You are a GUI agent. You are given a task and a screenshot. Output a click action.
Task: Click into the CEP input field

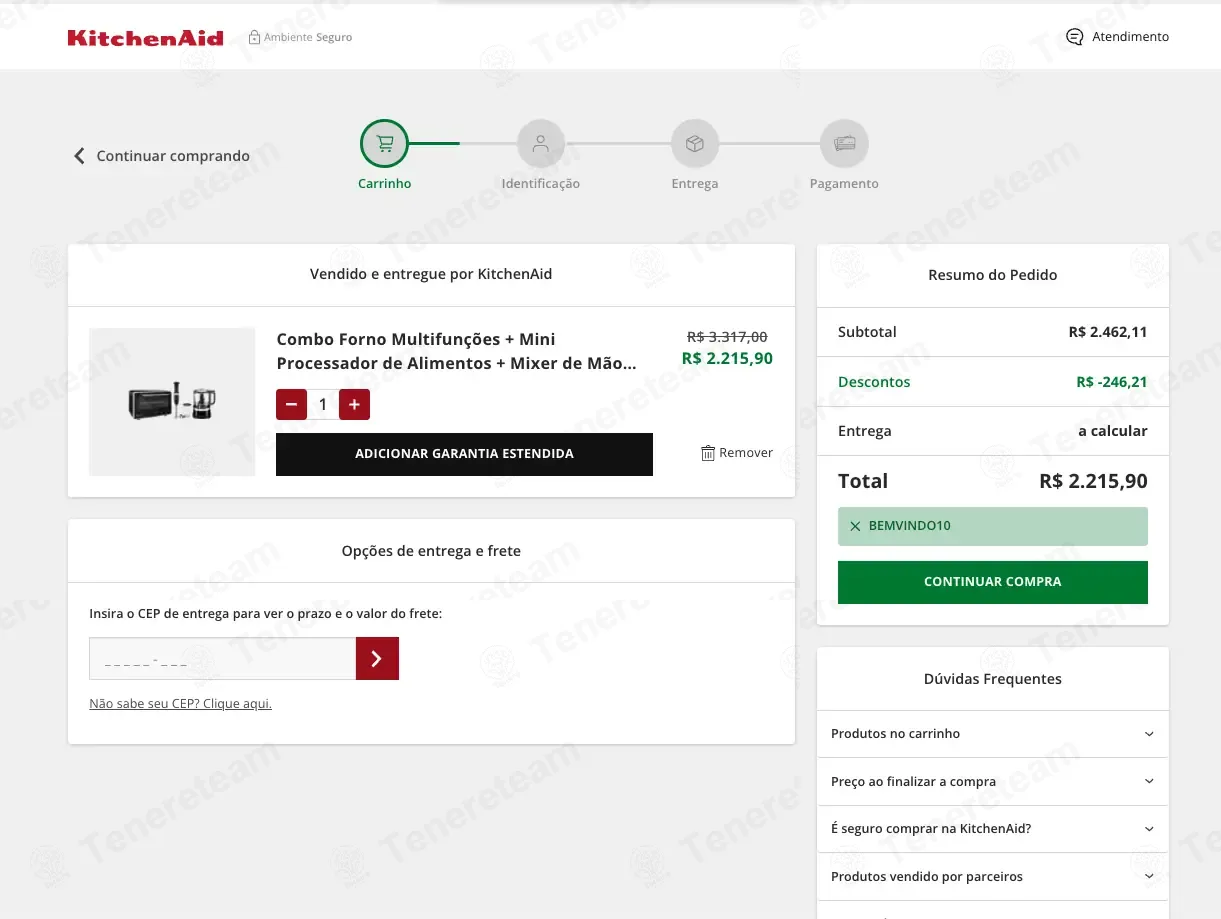click(x=222, y=658)
